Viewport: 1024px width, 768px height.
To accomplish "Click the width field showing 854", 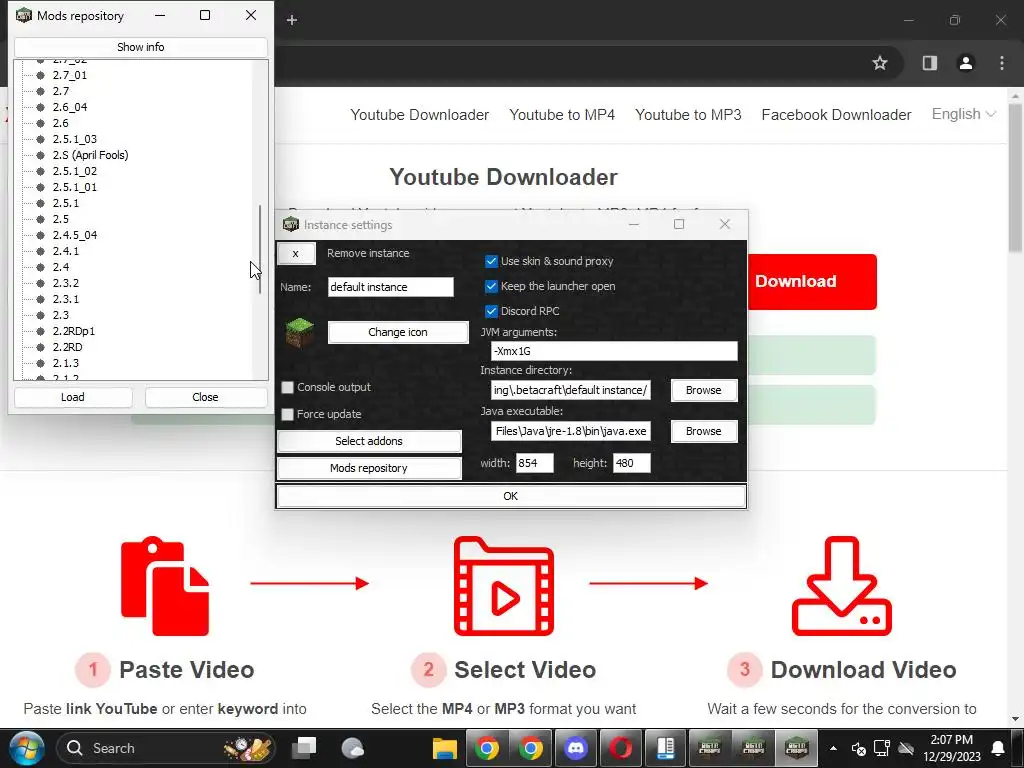I will point(535,463).
